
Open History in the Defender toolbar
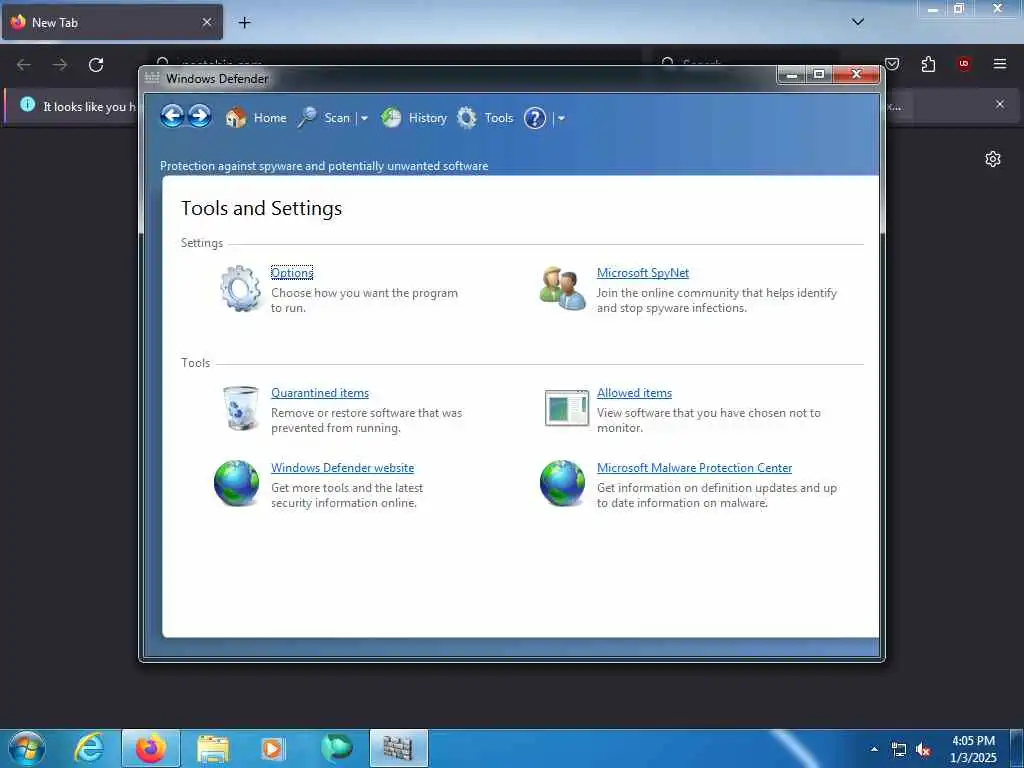tap(427, 118)
